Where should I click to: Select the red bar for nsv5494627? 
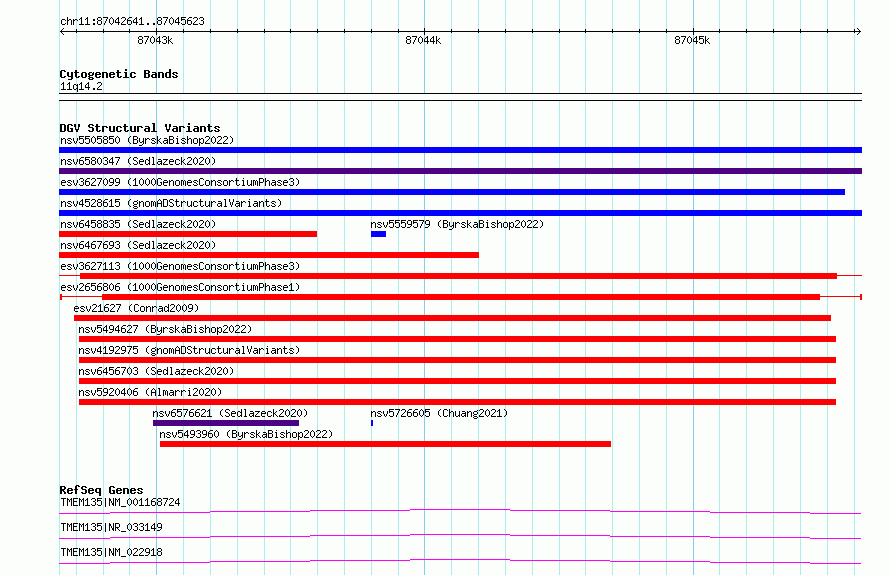[457, 339]
